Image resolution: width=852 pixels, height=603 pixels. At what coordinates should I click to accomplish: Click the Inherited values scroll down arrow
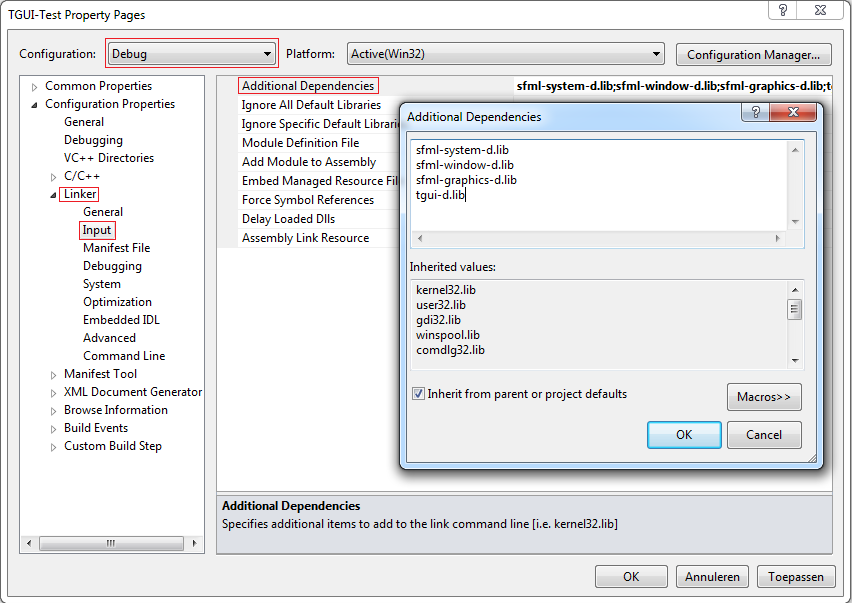click(795, 360)
